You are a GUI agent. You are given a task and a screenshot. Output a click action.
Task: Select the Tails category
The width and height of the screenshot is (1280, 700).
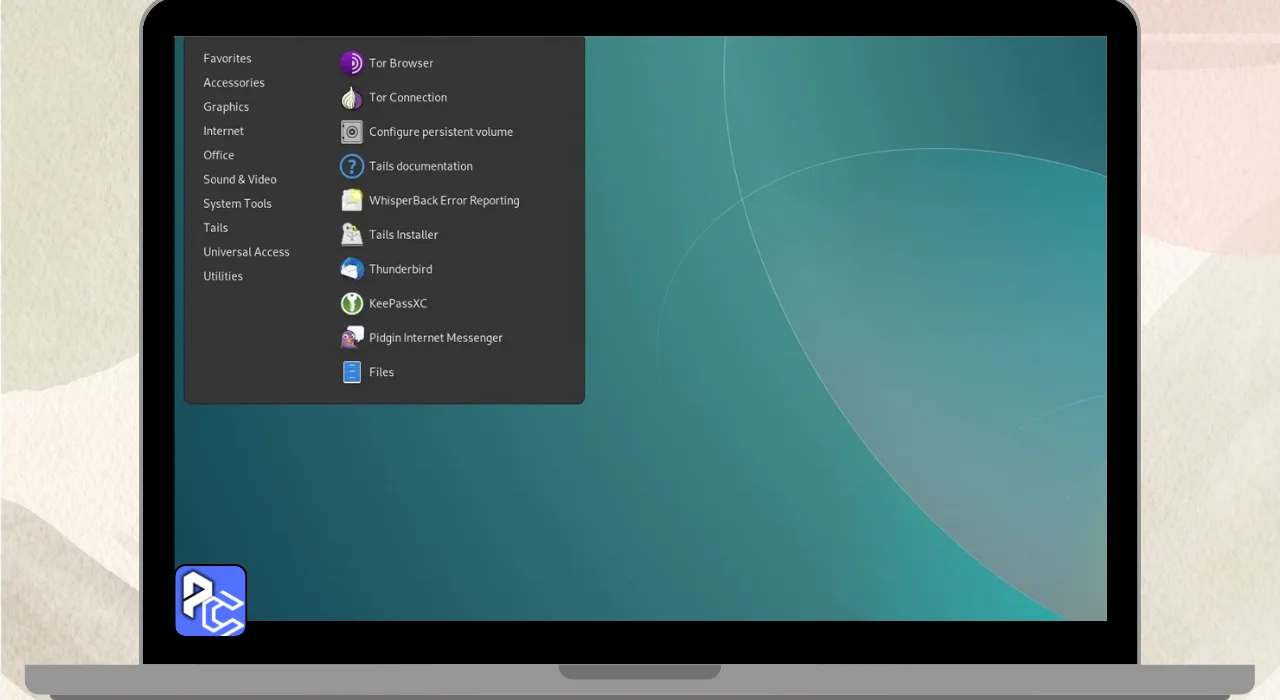tap(216, 228)
